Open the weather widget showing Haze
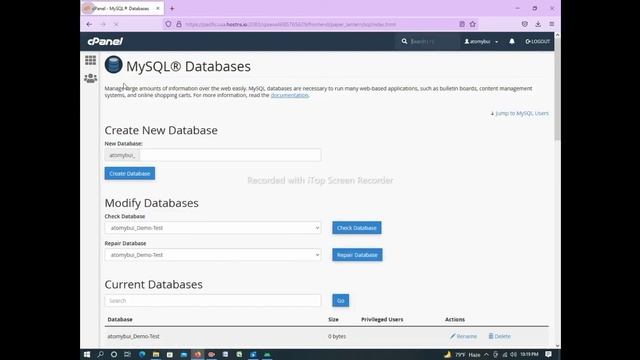 462,354
